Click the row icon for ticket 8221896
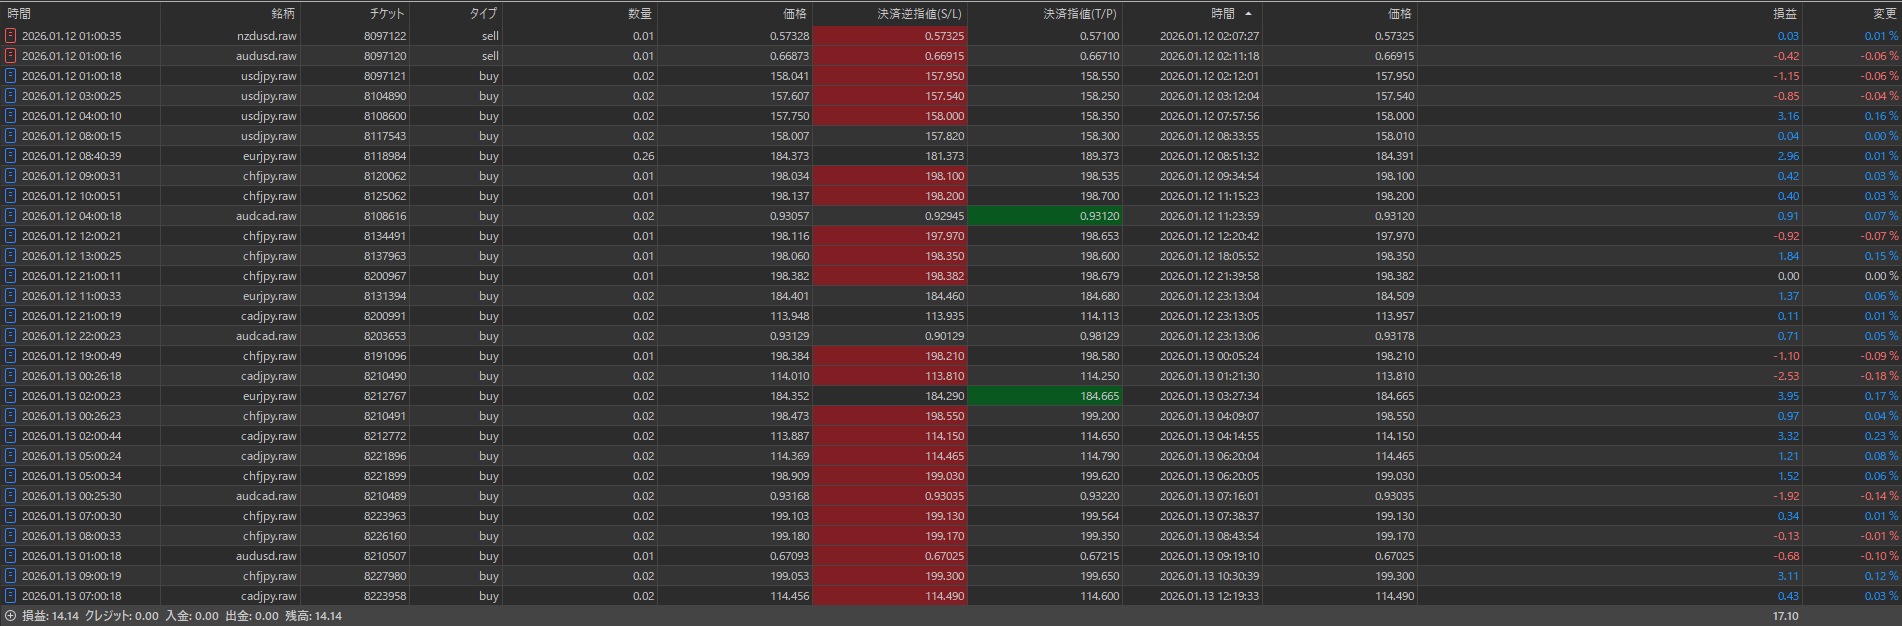 [x=10, y=456]
